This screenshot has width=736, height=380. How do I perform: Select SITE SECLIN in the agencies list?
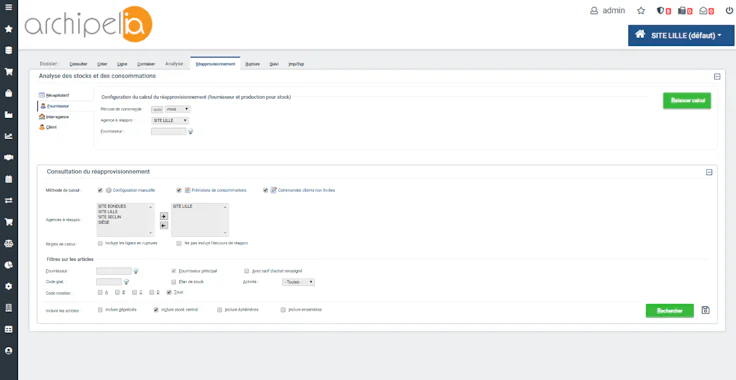110,217
